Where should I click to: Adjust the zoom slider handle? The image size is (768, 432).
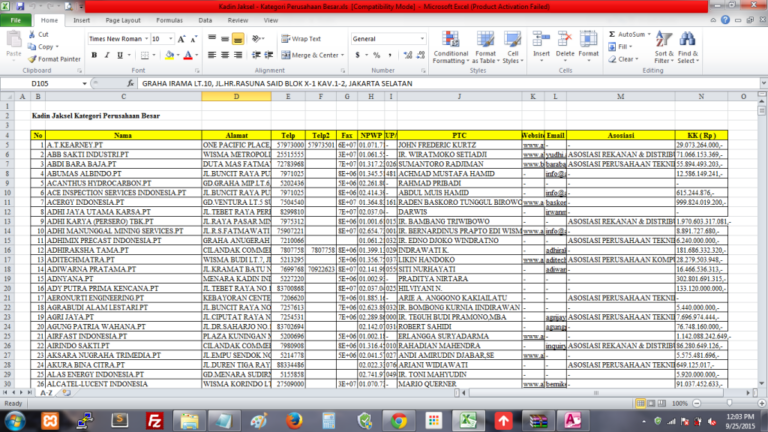click(x=730, y=403)
